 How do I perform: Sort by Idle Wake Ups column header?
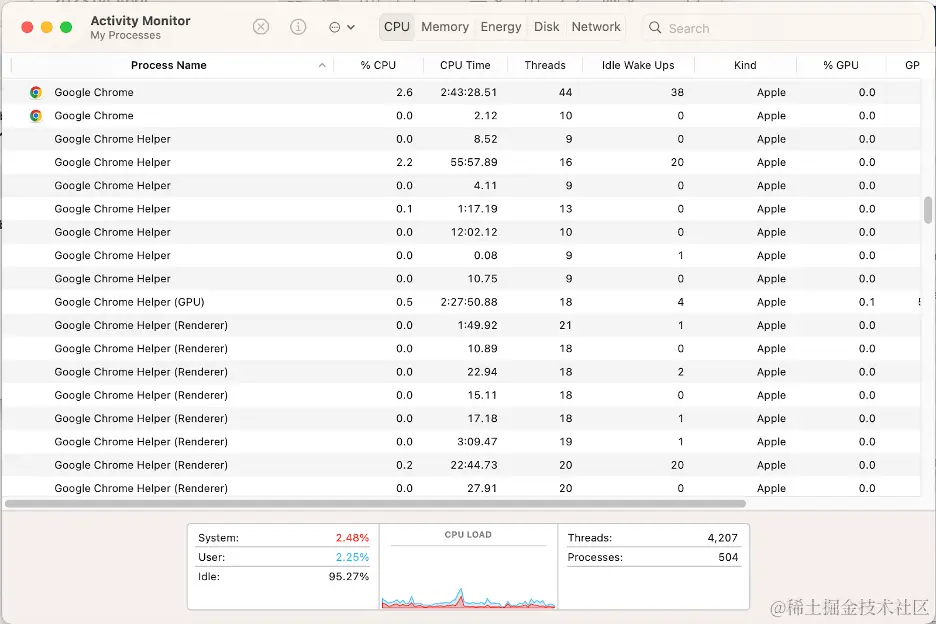pos(638,66)
